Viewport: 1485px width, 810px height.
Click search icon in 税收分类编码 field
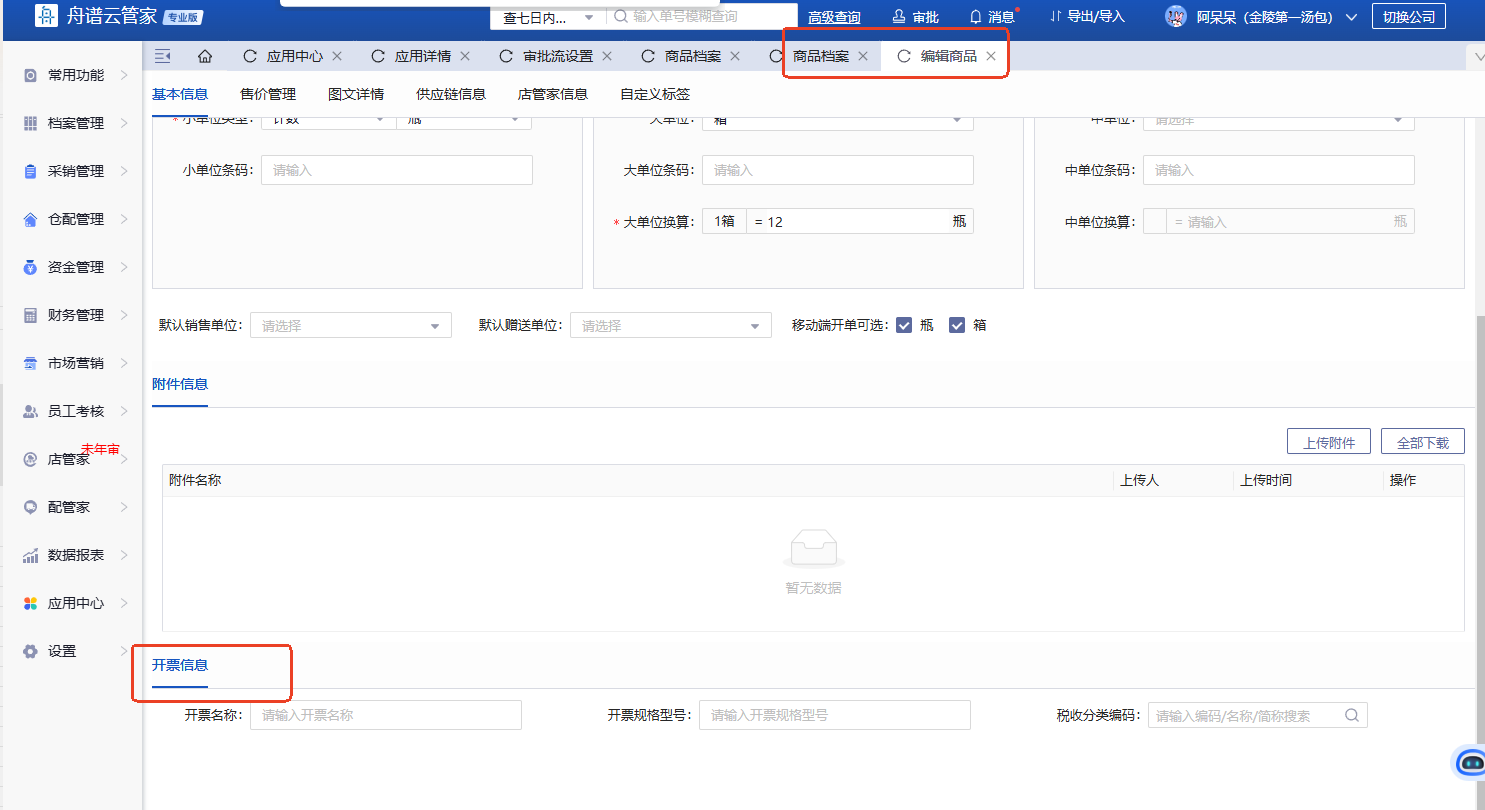pyautogui.click(x=1352, y=715)
